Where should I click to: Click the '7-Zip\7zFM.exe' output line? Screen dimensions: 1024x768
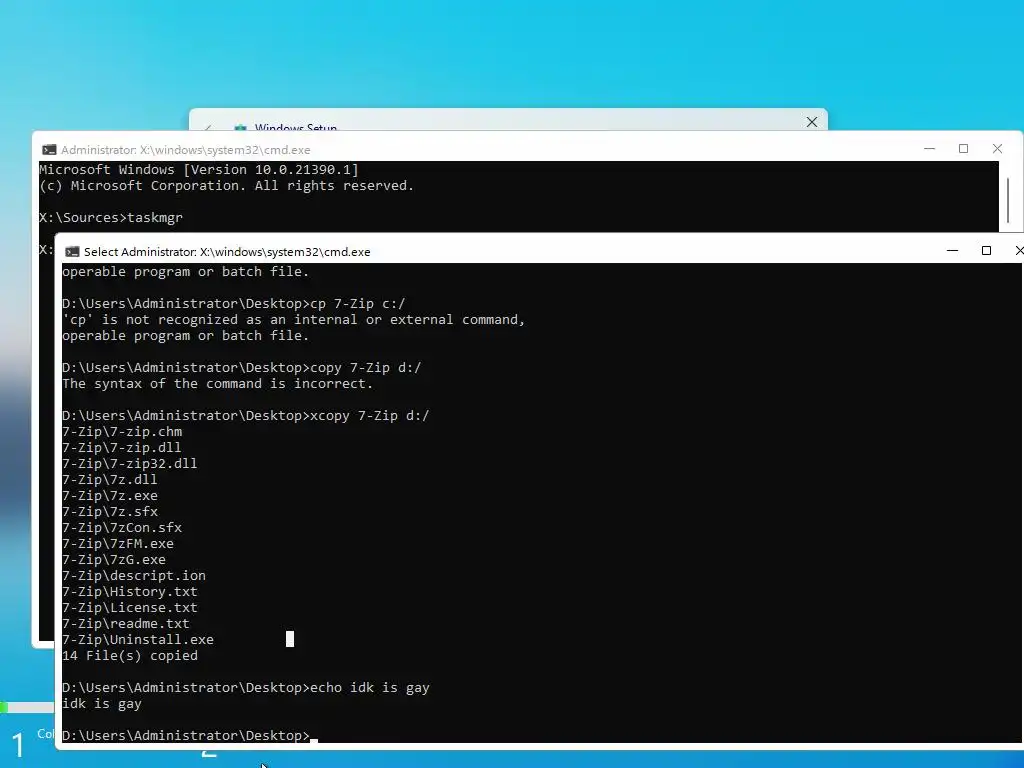118,543
